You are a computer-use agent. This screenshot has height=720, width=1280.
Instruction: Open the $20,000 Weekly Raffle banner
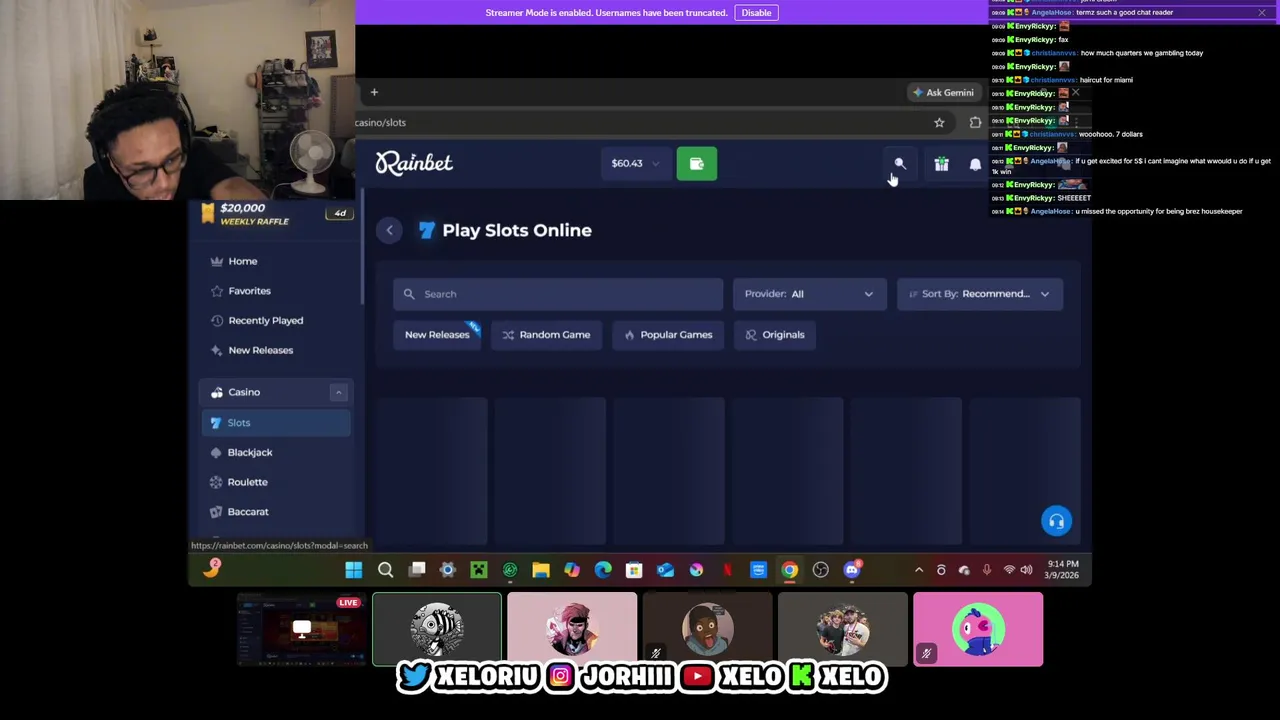click(x=275, y=214)
